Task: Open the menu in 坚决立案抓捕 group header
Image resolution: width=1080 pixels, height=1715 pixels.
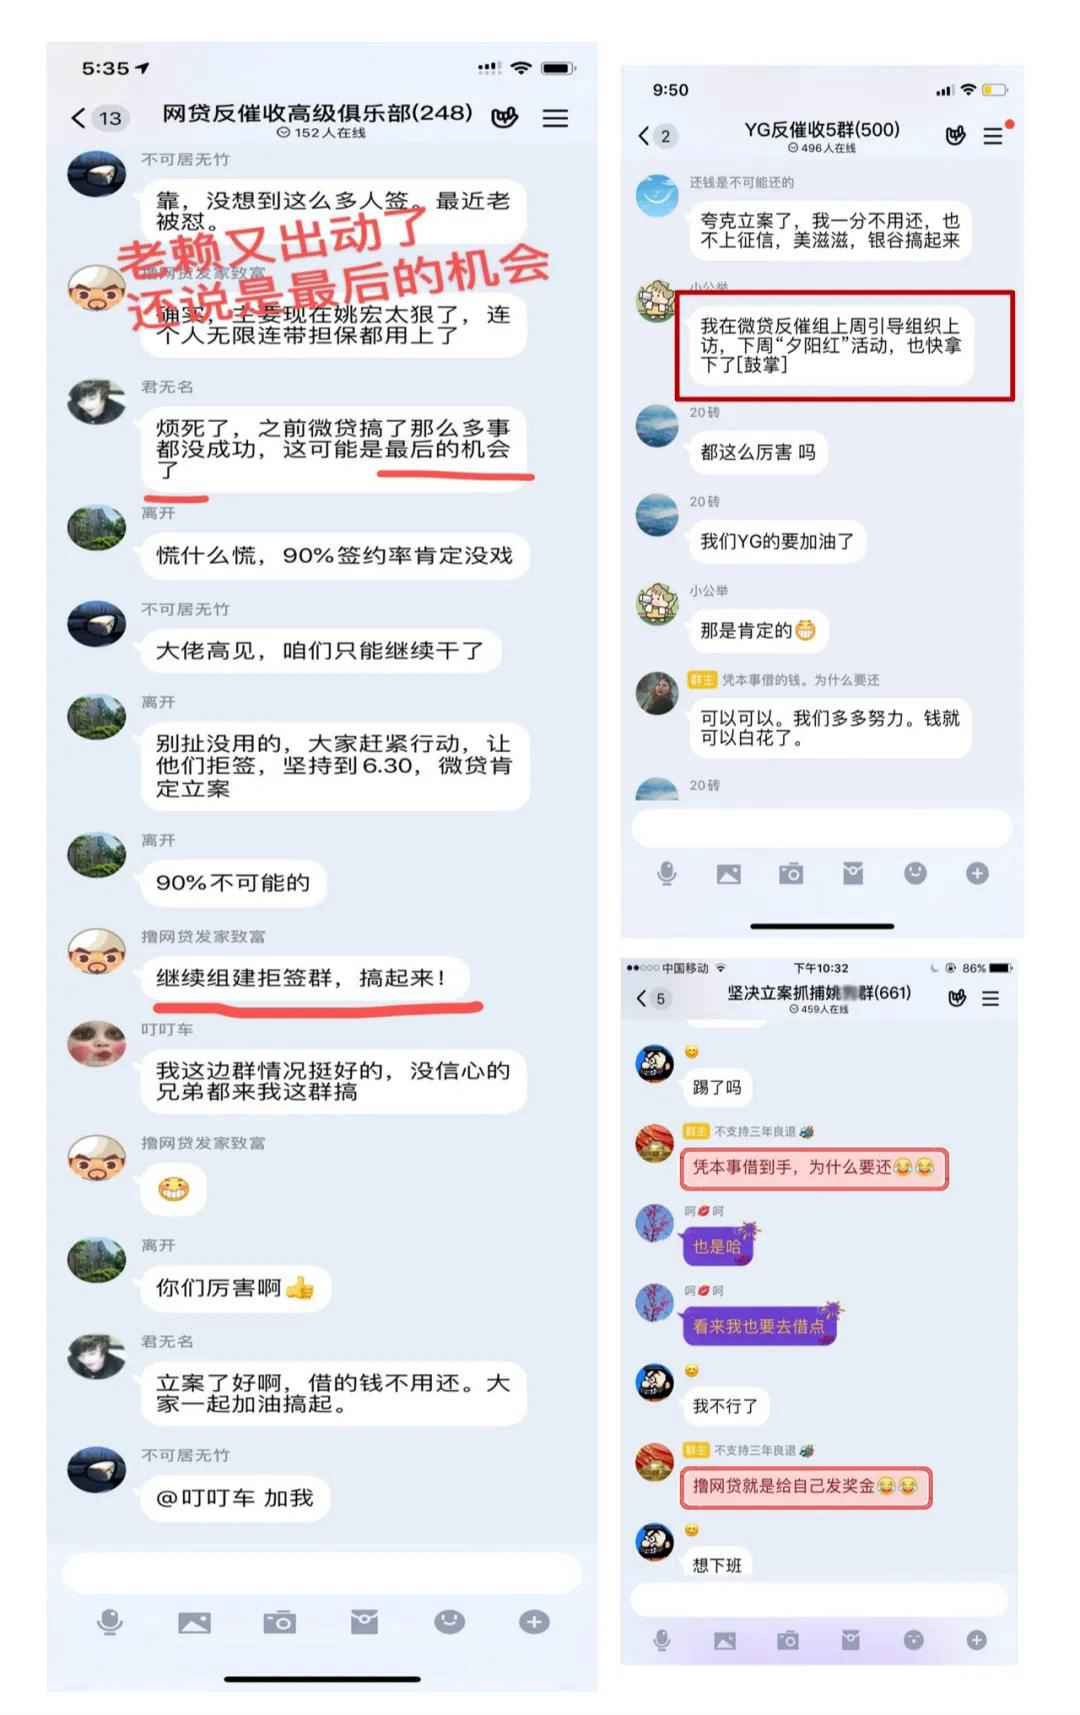Action: tap(990, 998)
